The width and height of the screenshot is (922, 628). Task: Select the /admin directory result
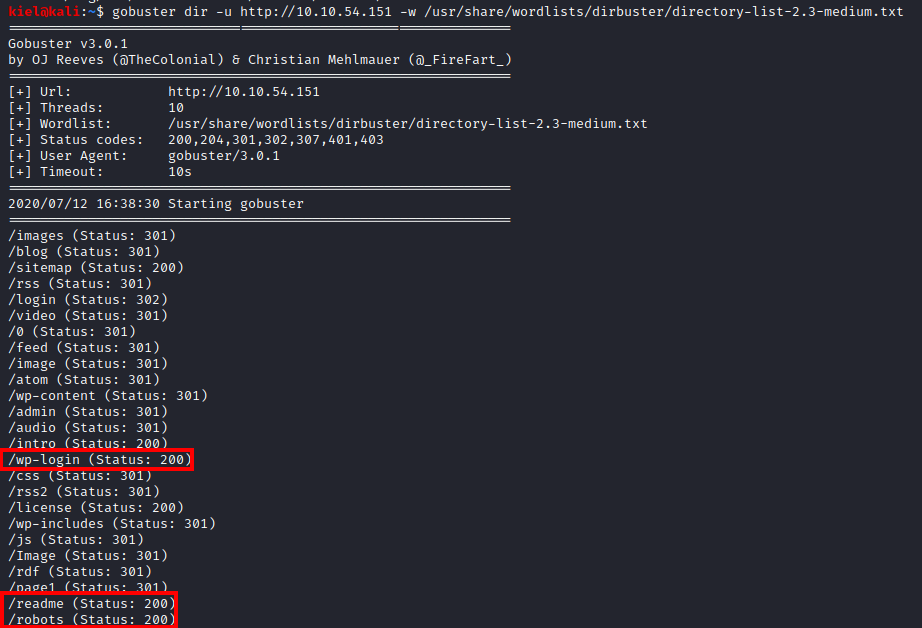pos(88,412)
